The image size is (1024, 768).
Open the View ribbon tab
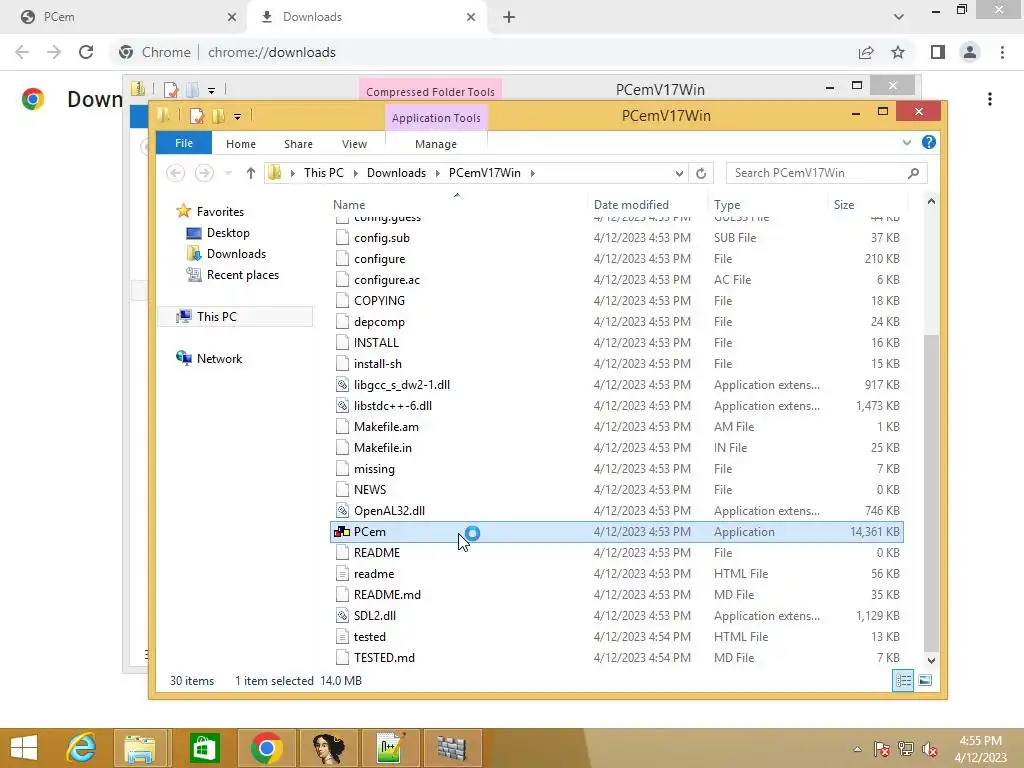[x=355, y=144]
